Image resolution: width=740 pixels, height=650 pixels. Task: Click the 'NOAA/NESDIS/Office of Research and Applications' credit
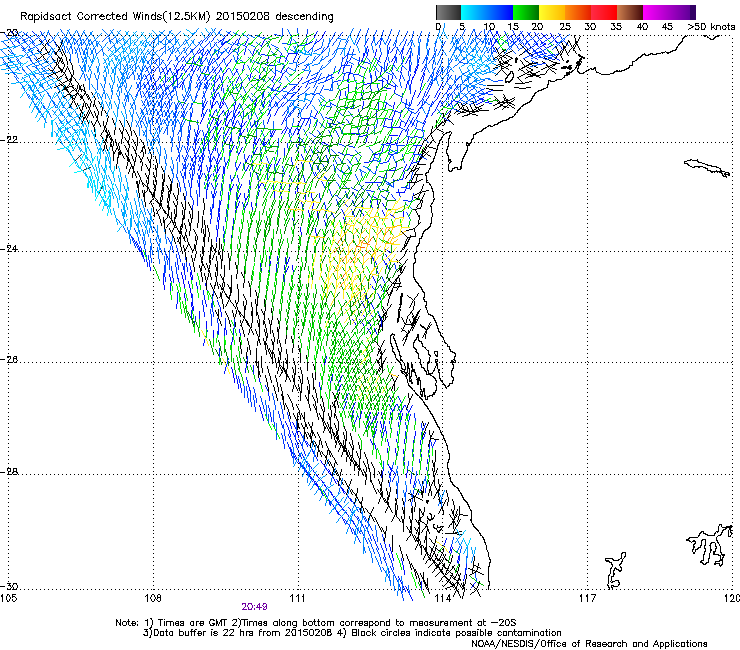[589, 644]
